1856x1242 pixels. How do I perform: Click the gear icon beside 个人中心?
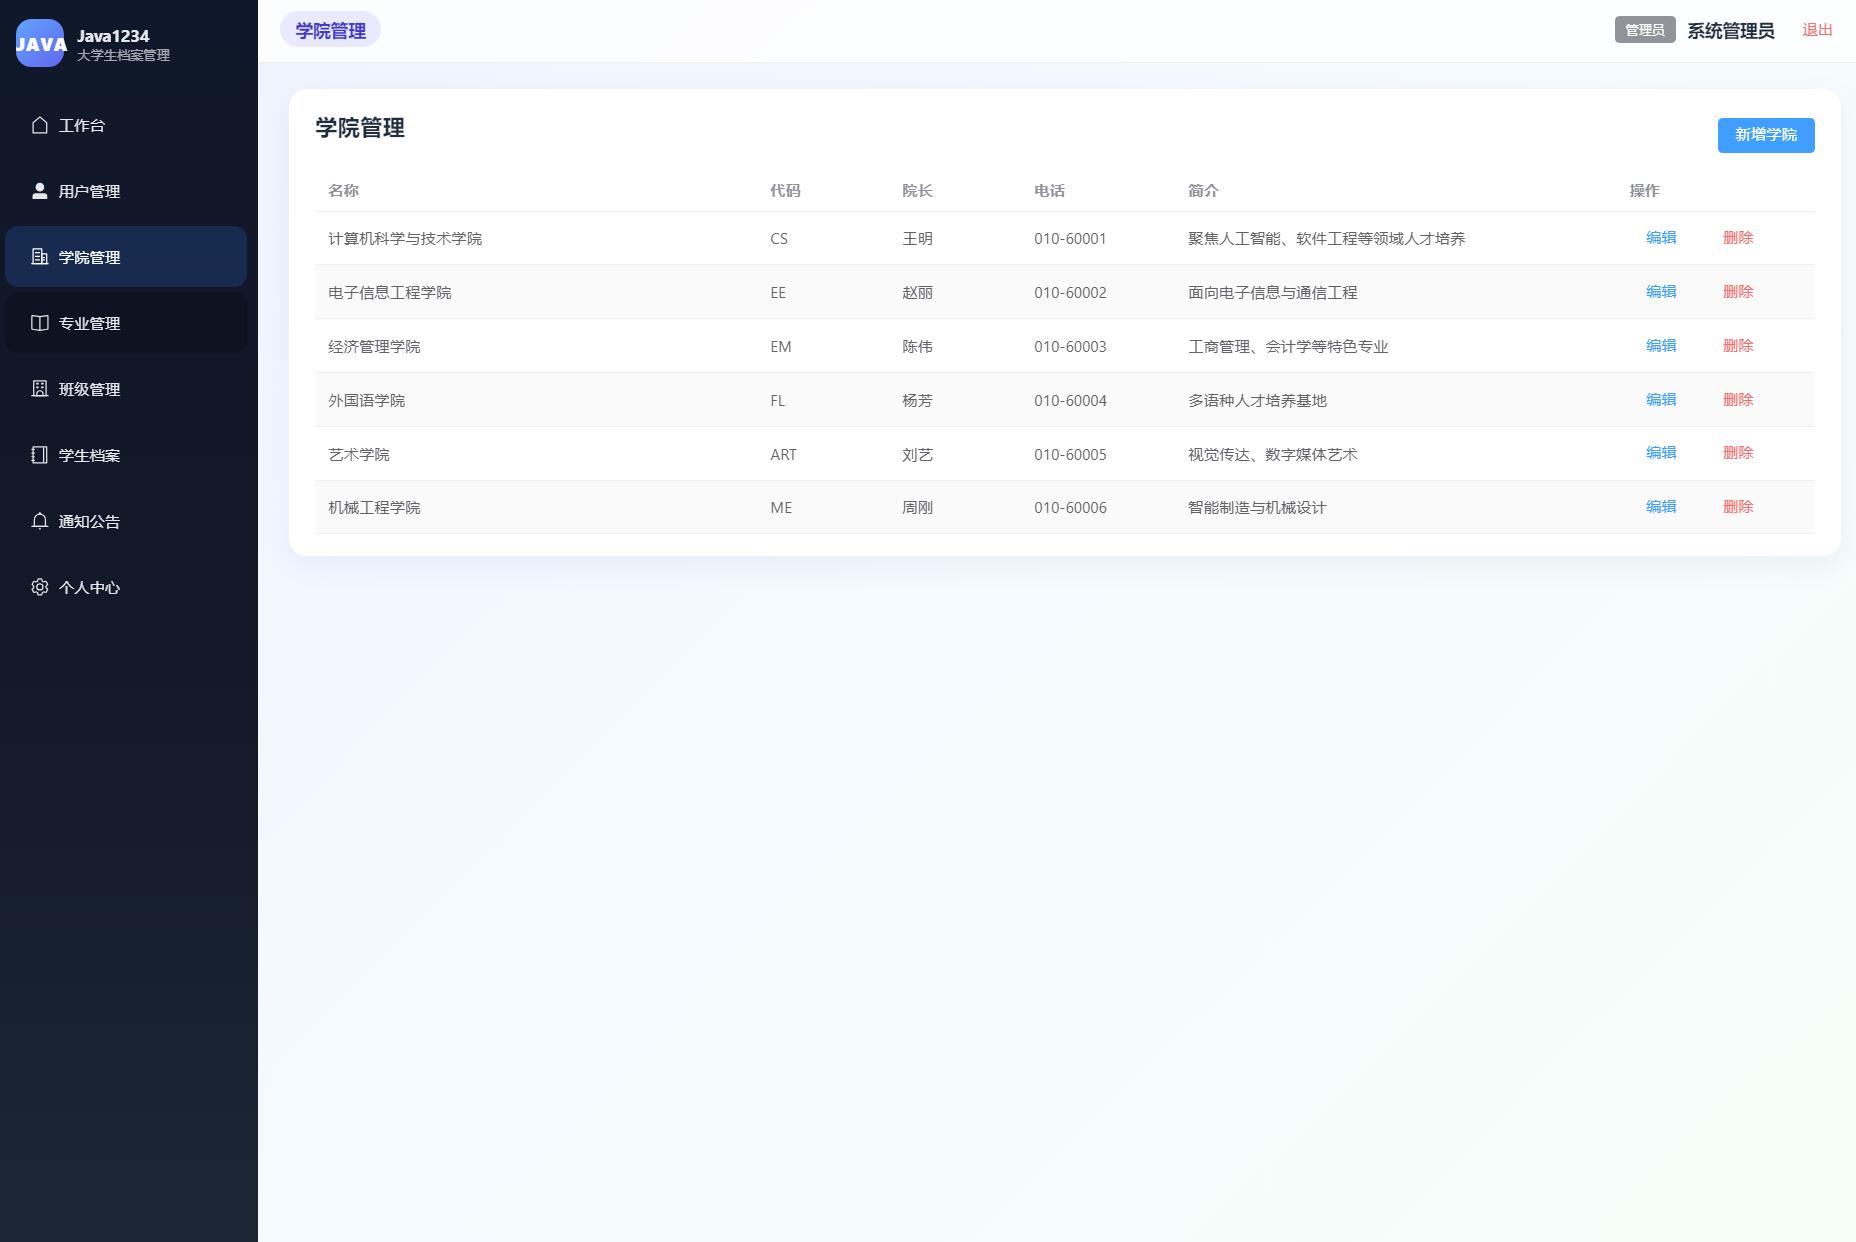click(40, 587)
